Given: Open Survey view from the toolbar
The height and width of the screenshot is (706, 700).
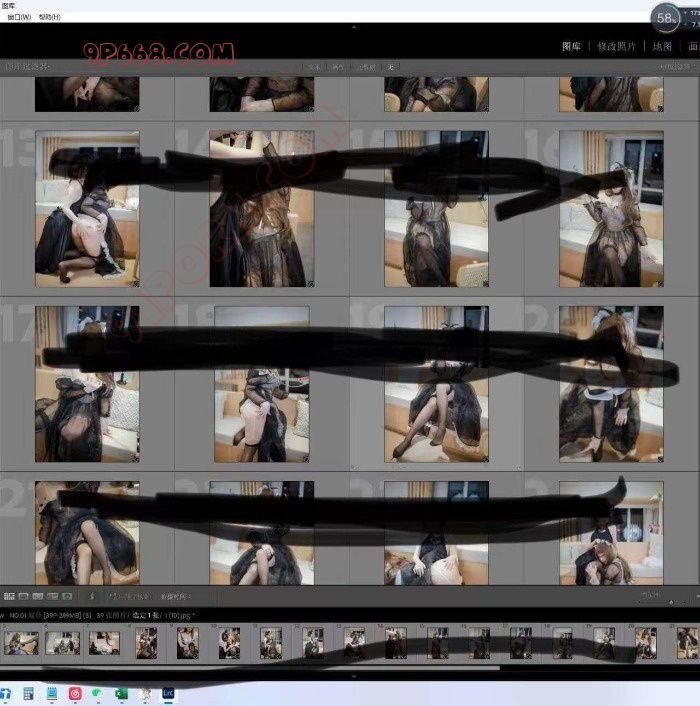Looking at the screenshot, I should click(x=54, y=597).
